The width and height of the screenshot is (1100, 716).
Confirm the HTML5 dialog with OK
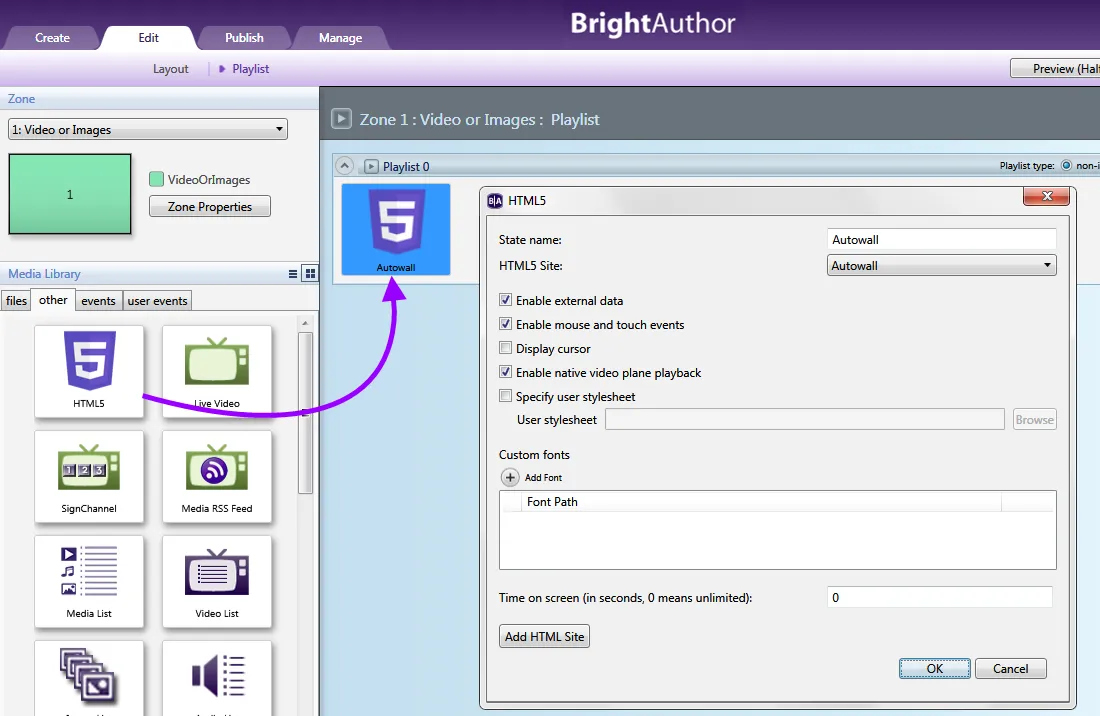[935, 668]
